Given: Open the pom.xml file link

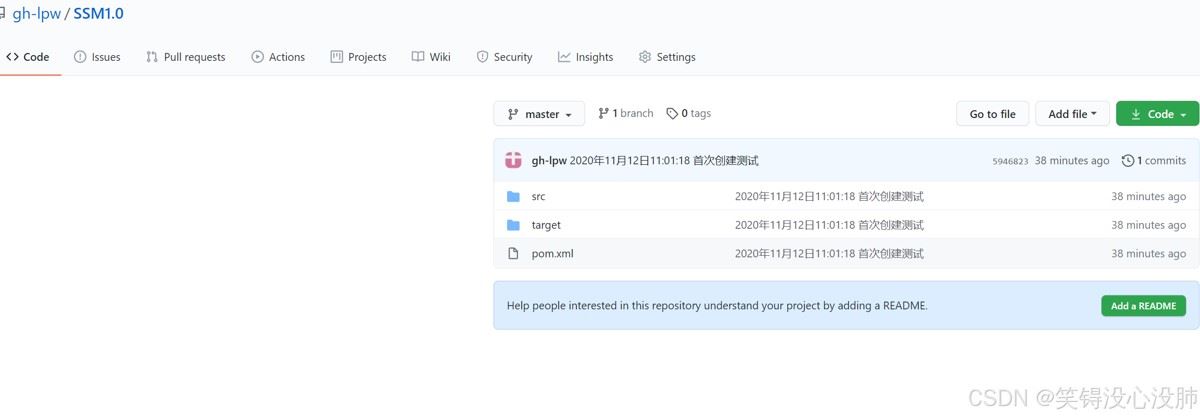Looking at the screenshot, I should coord(552,254).
